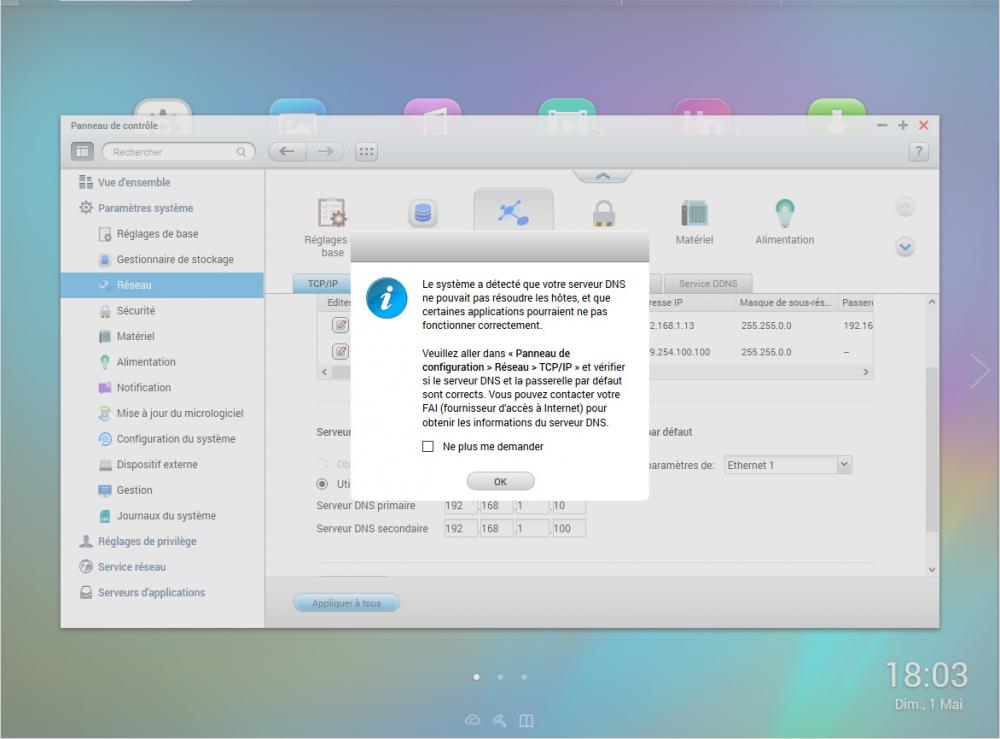
Task: Click the grid view icon in the toolbar
Action: 366,152
